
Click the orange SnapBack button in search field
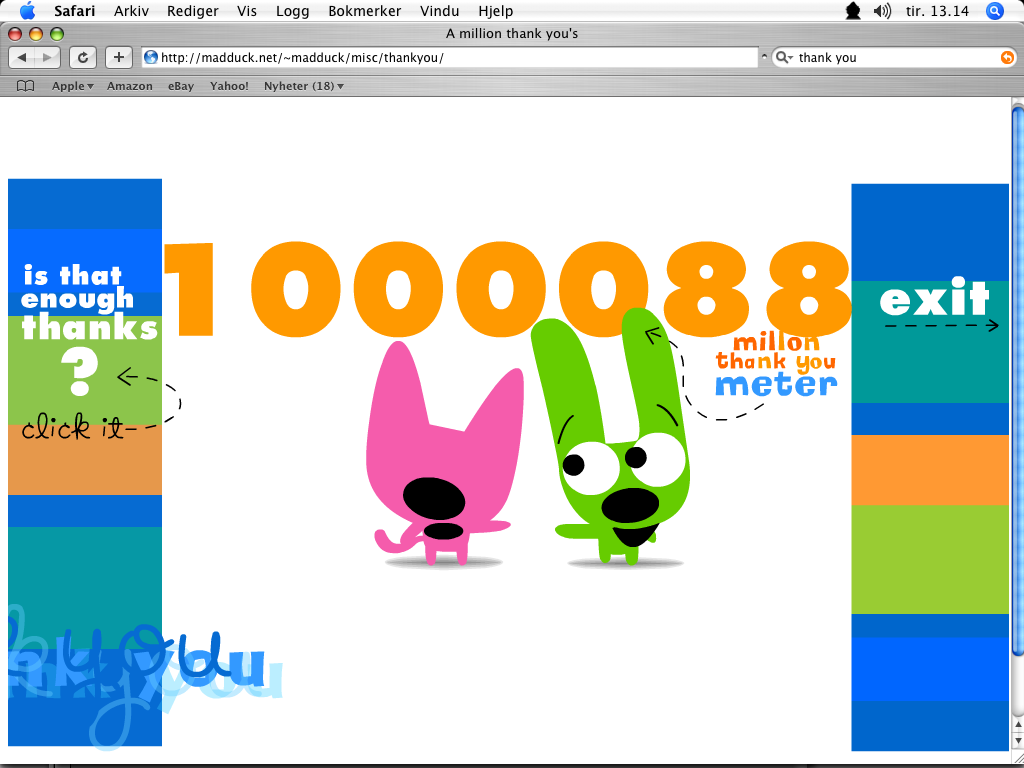coord(1007,57)
